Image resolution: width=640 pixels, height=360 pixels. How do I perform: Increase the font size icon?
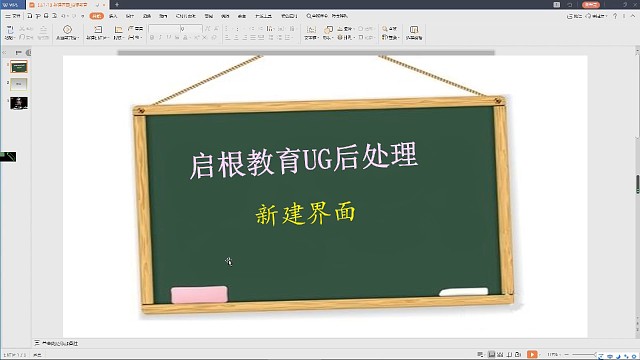pos(207,29)
